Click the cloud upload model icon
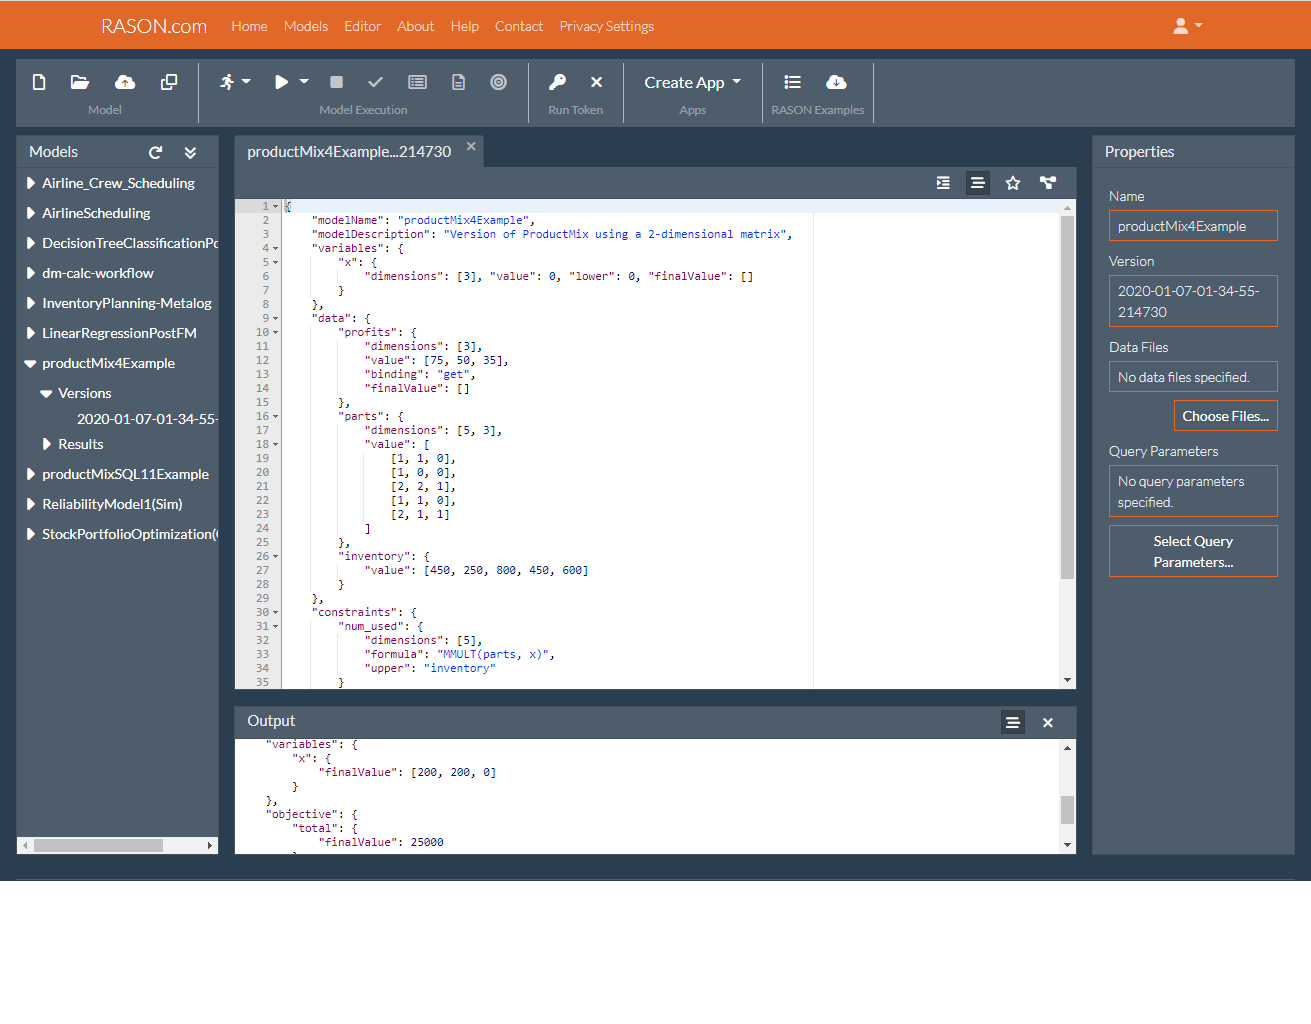This screenshot has height=1024, width=1311. [125, 82]
